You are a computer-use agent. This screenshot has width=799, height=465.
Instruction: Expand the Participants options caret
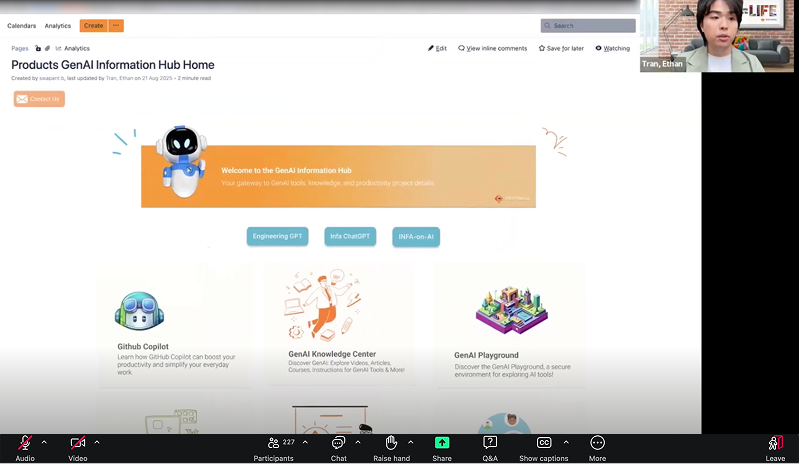(305, 443)
